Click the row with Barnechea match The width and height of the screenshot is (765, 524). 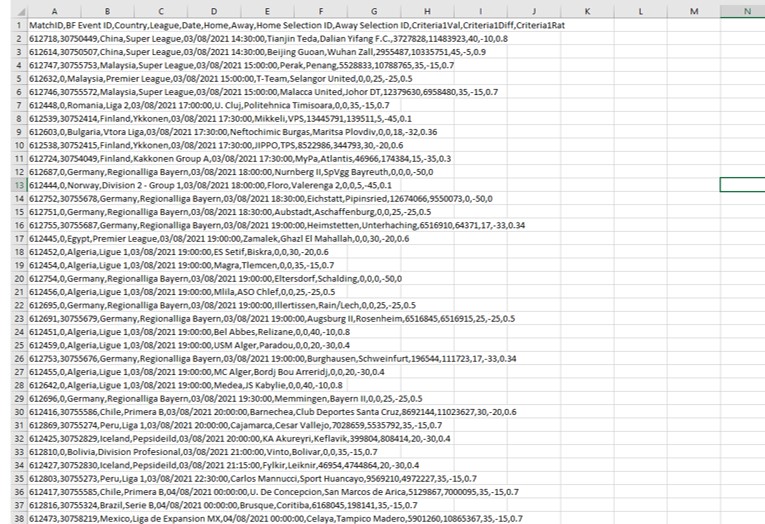pyautogui.click(x=272, y=412)
